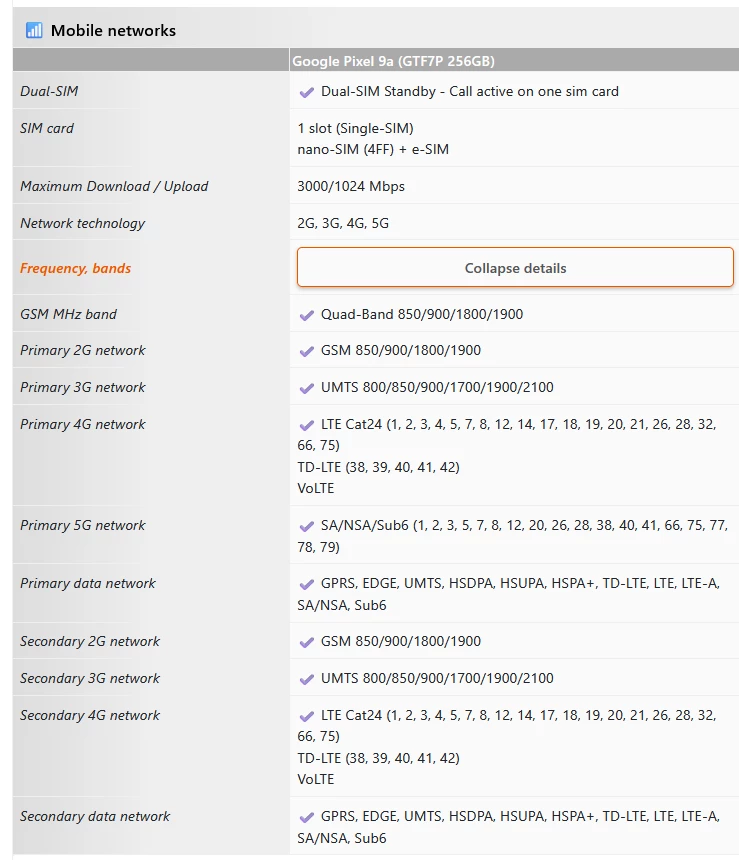739x860 pixels.
Task: Click GSM 850/900/1800/1900 in Secondary 2G row
Action: coord(401,641)
